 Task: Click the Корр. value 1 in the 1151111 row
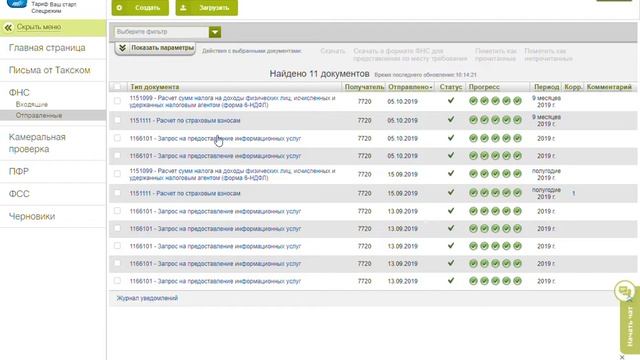pos(573,193)
